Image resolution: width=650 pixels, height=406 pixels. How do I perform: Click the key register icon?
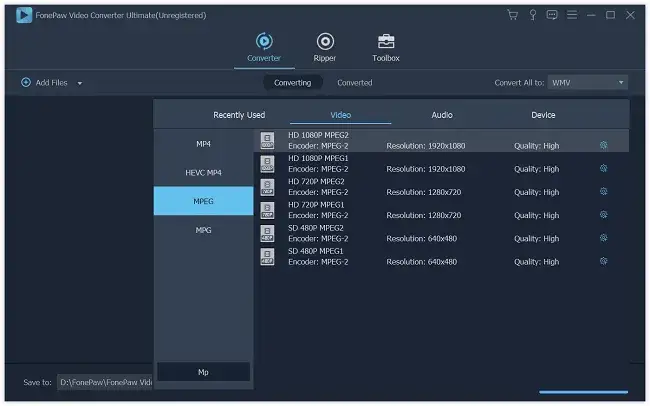[x=533, y=15]
